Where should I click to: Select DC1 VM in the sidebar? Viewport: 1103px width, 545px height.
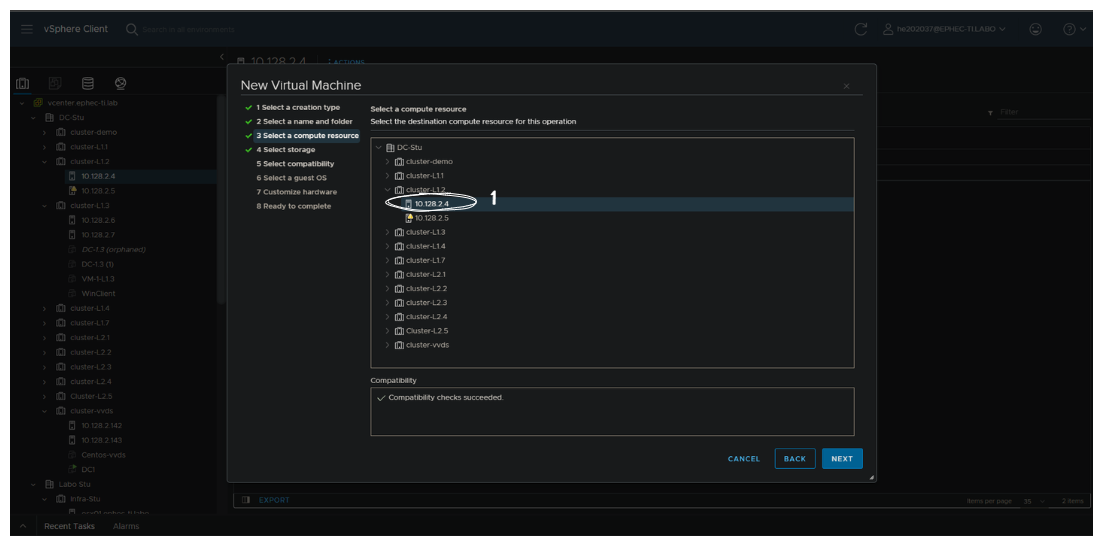(x=88, y=469)
